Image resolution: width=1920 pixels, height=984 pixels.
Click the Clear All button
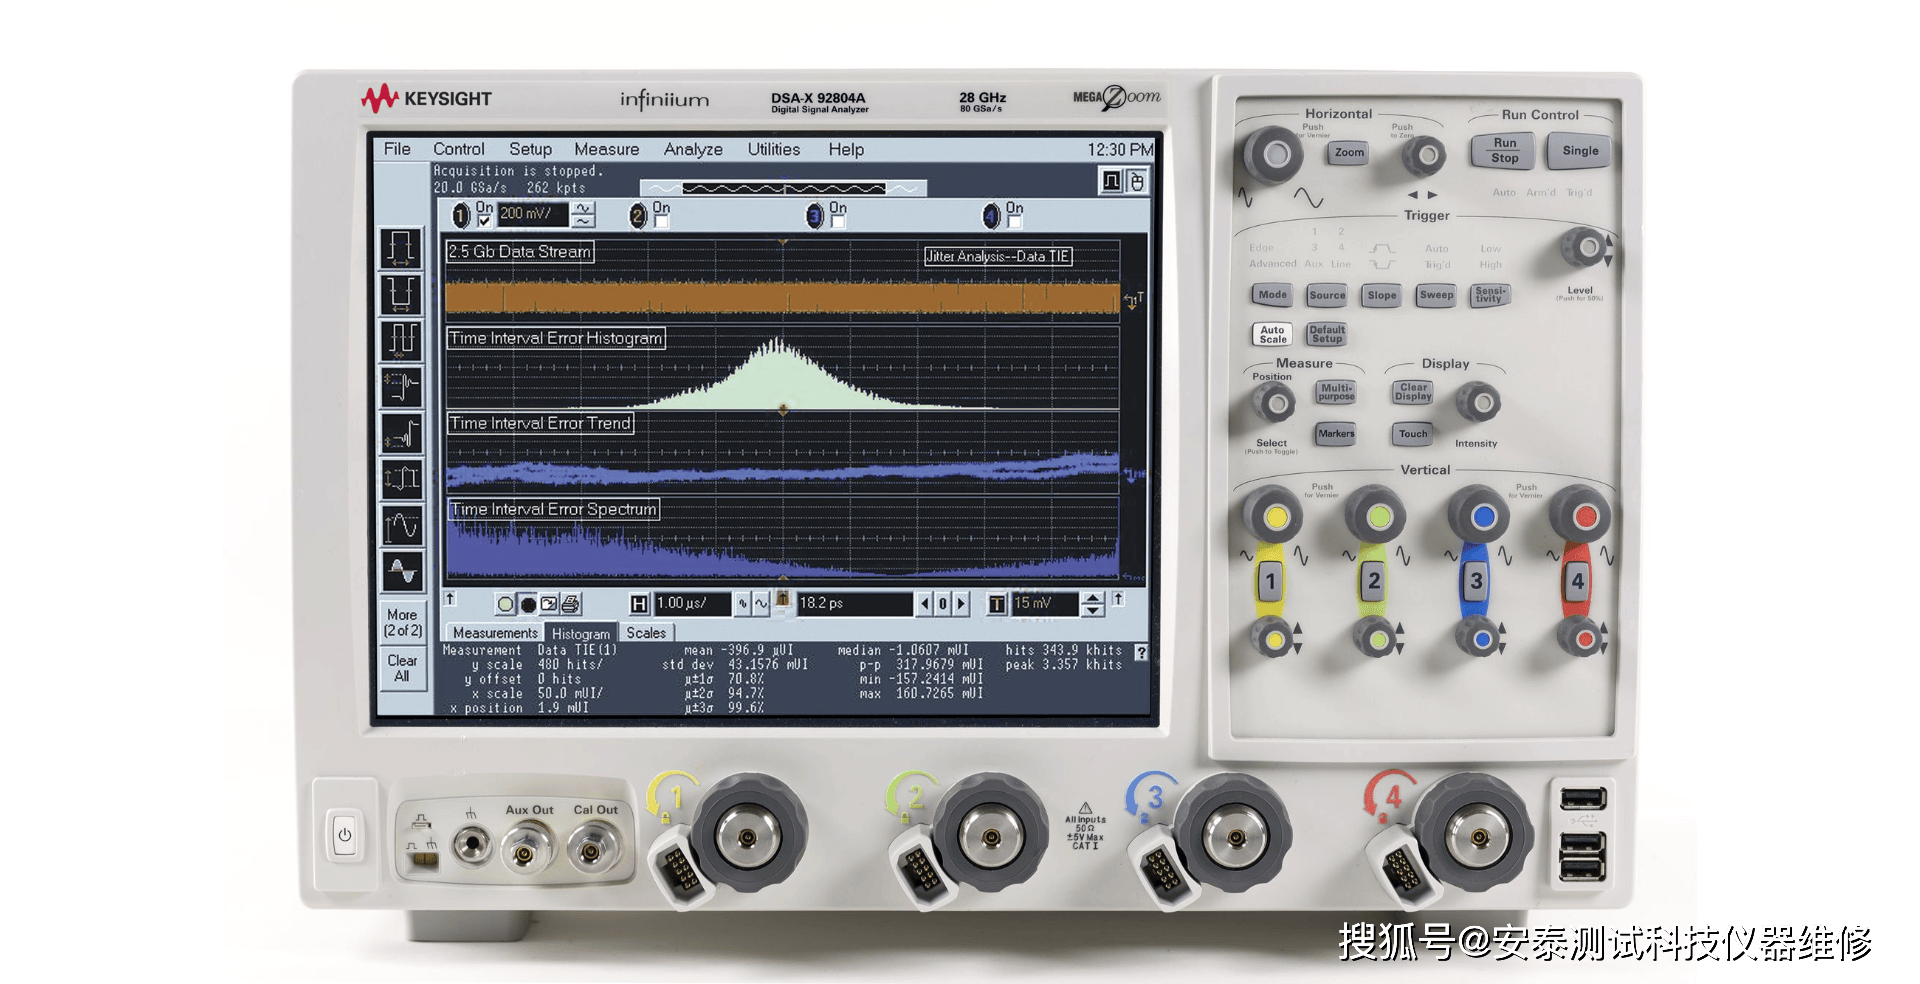[402, 668]
